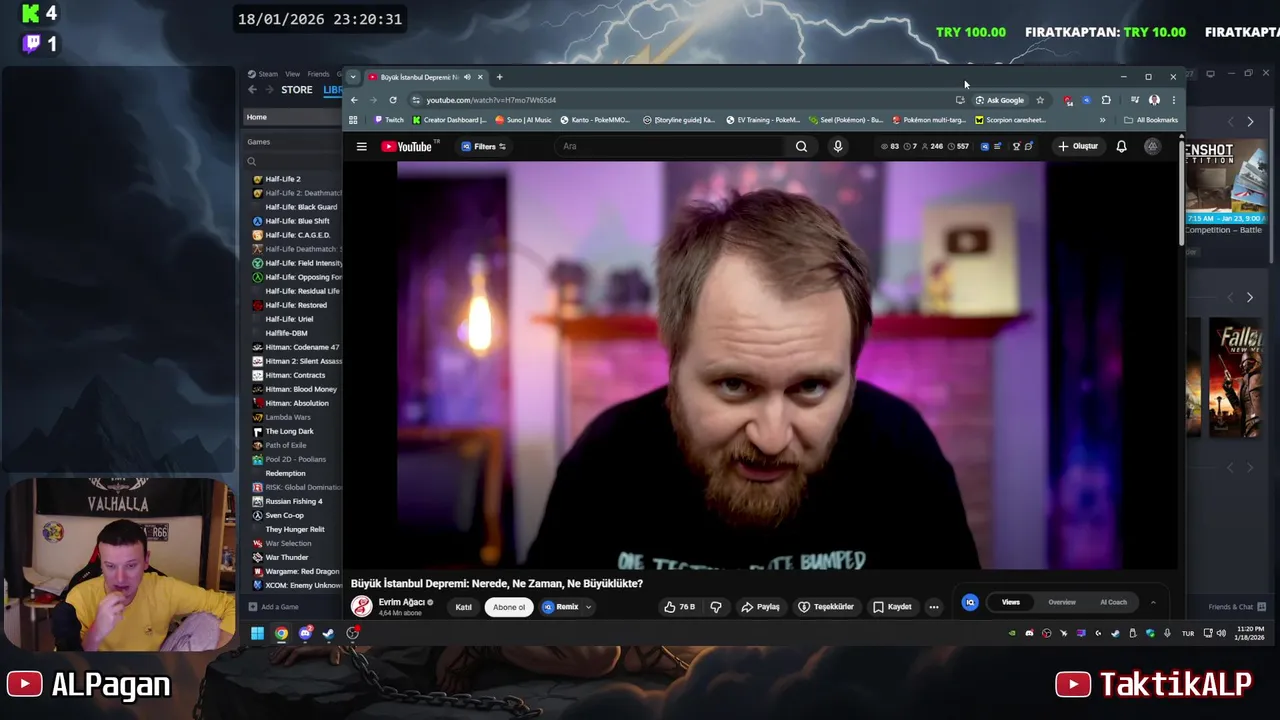Click the Katıl join button
This screenshot has height=720, width=1280.
tap(463, 607)
